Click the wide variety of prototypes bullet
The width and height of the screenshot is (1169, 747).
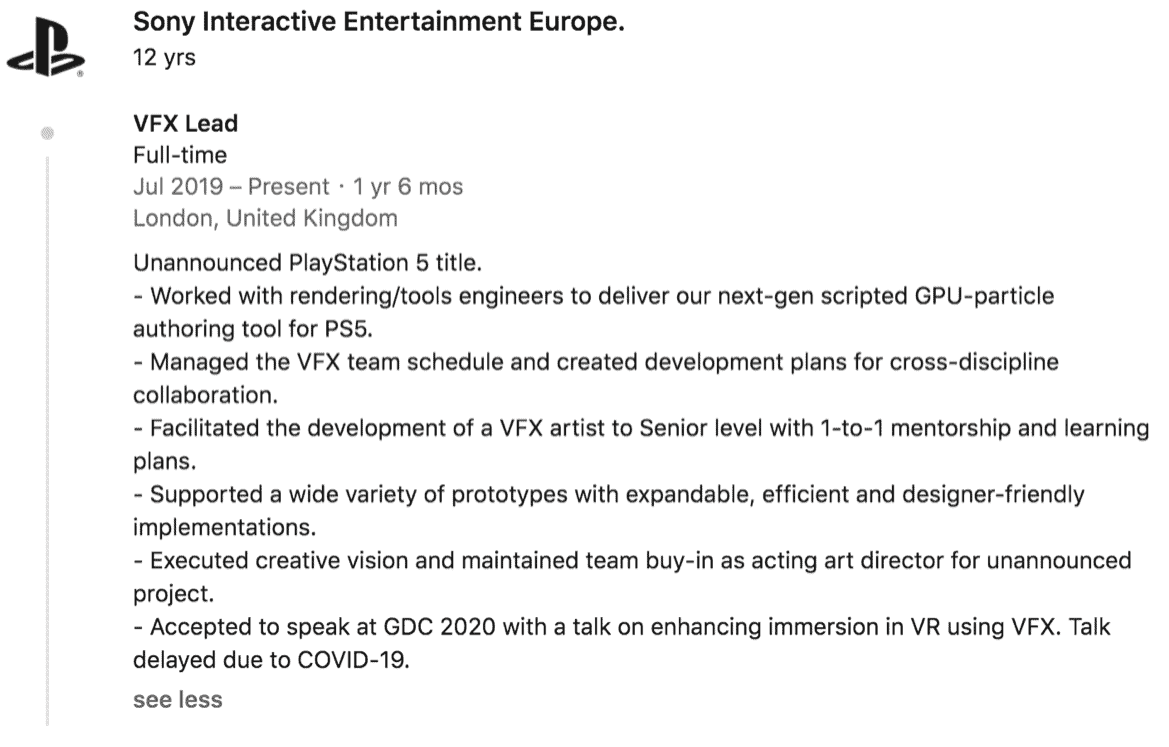coord(608,511)
